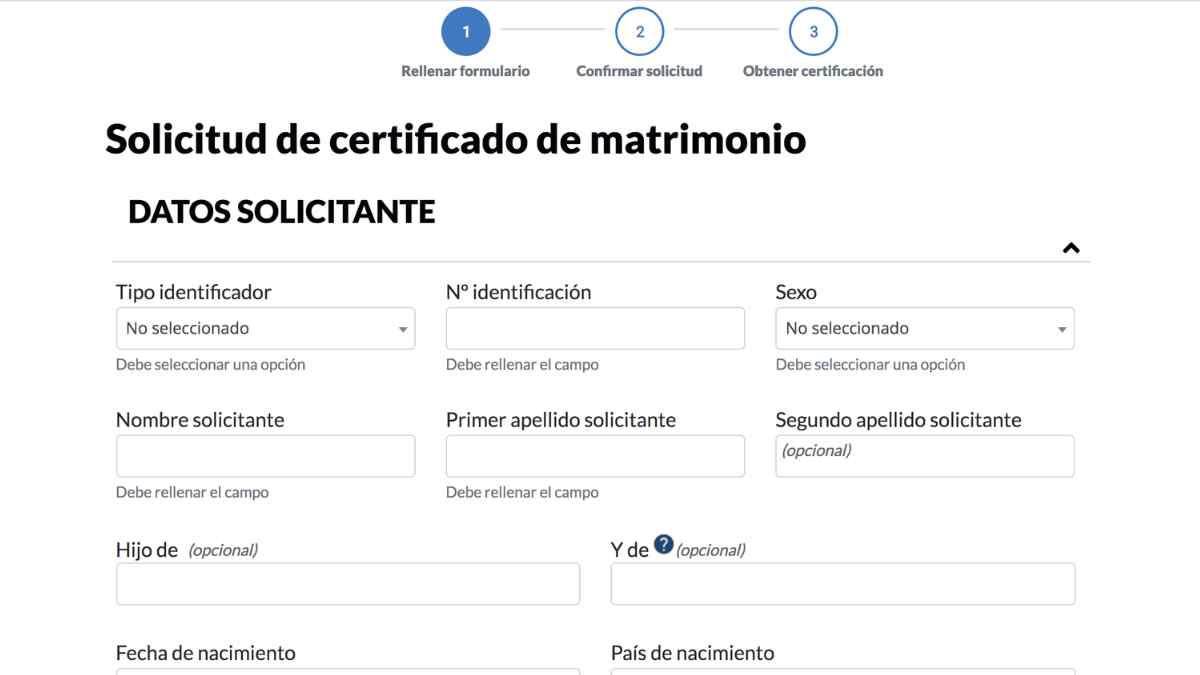Image resolution: width=1200 pixels, height=675 pixels.
Task: Click the 'Nombre solicitante' text box
Action: pos(265,456)
